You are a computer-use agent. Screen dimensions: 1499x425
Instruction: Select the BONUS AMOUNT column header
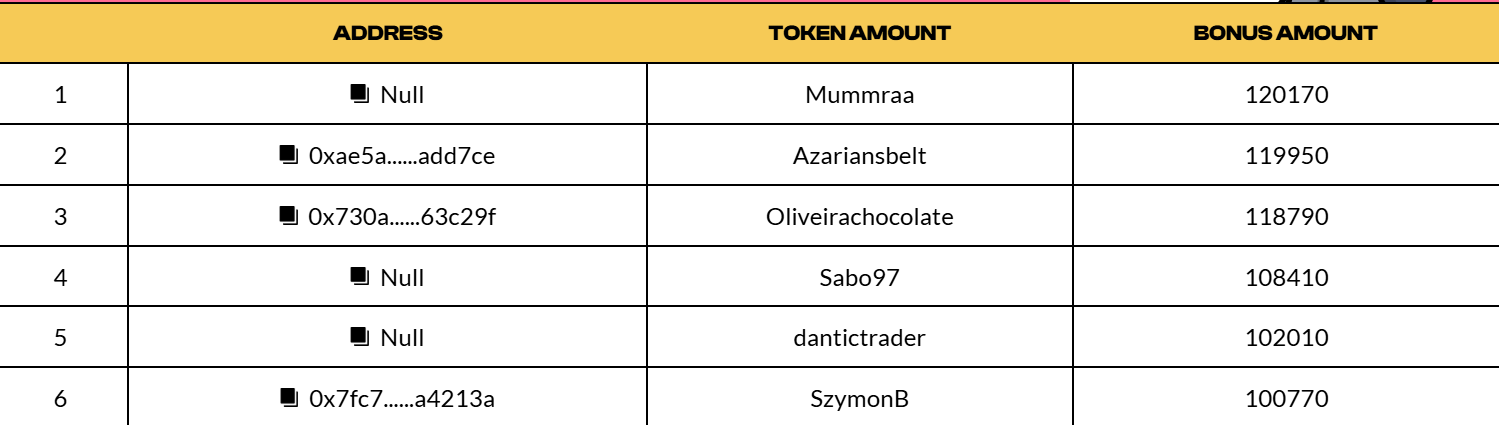(1286, 33)
